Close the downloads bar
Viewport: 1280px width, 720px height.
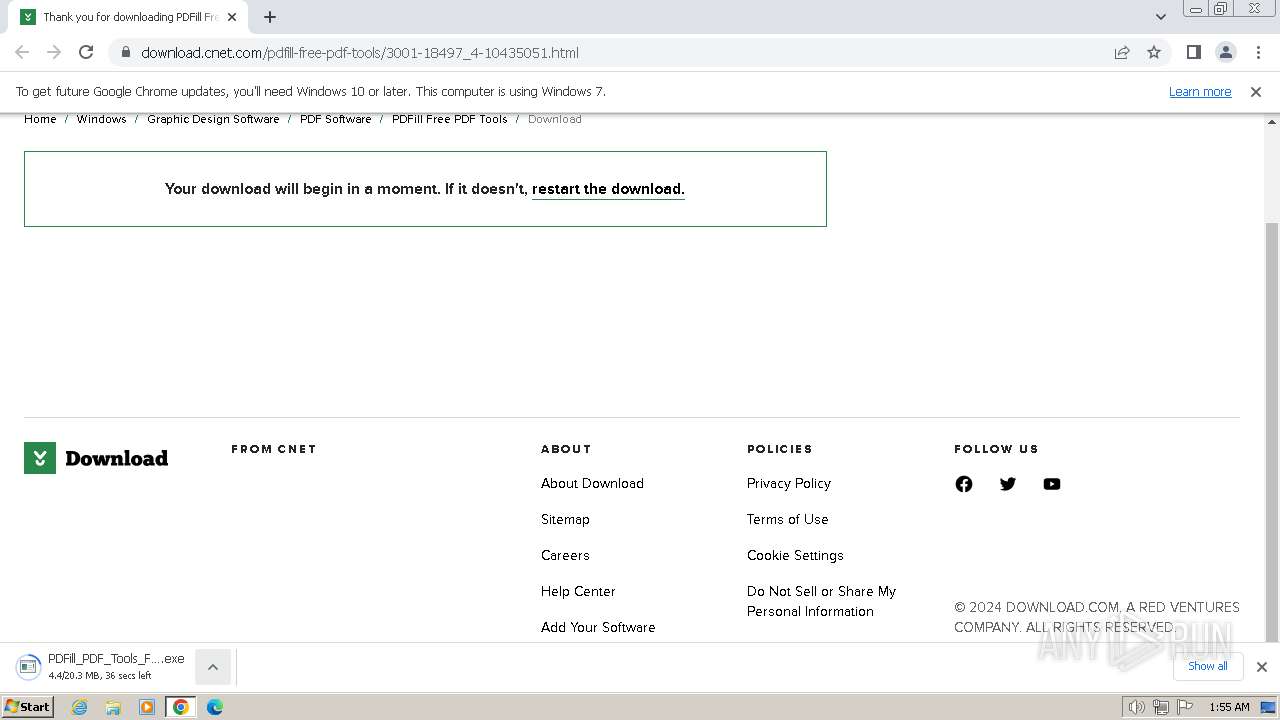pyautogui.click(x=1261, y=667)
